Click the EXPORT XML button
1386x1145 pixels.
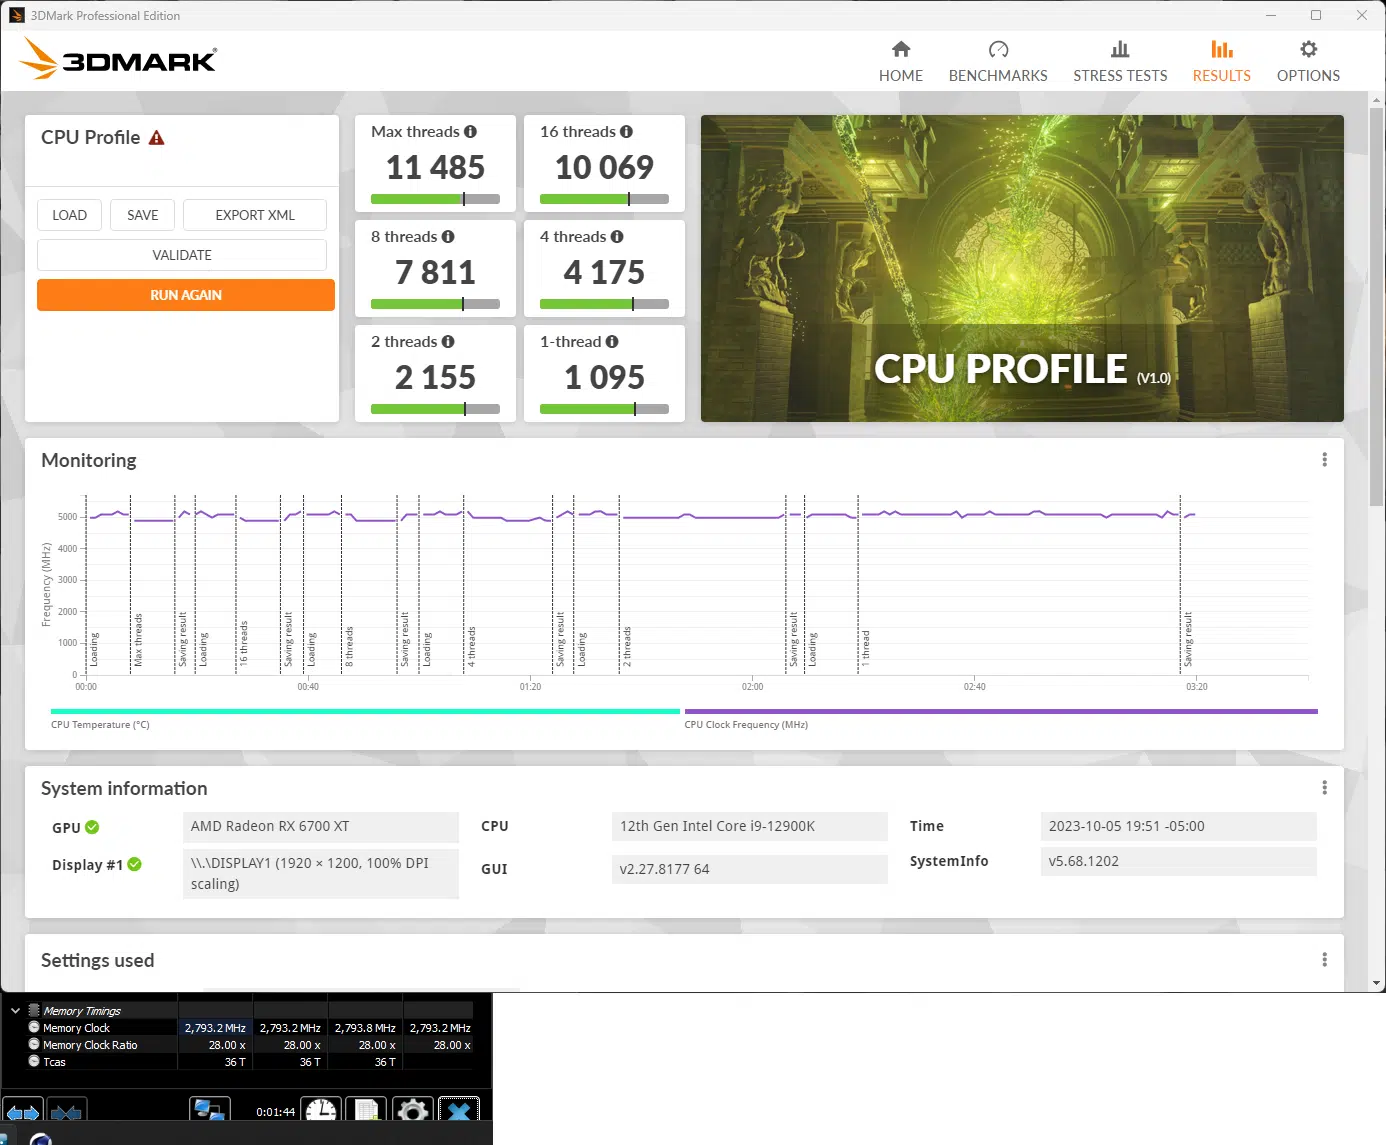click(x=255, y=215)
